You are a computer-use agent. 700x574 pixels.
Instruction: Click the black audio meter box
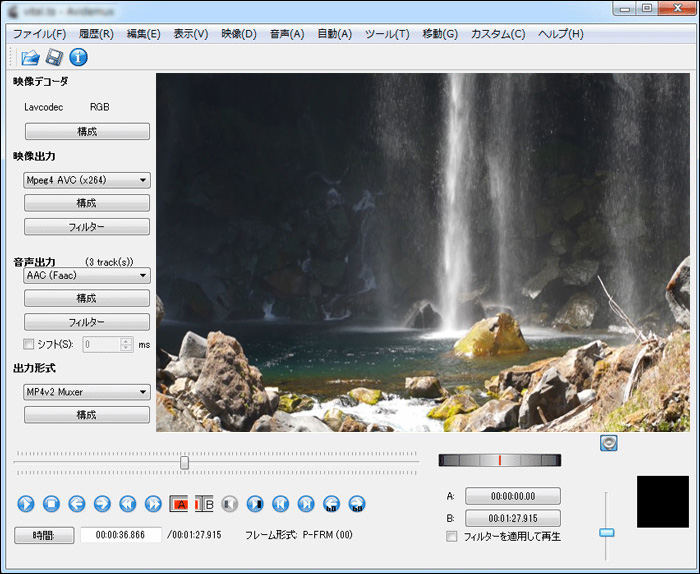(662, 502)
